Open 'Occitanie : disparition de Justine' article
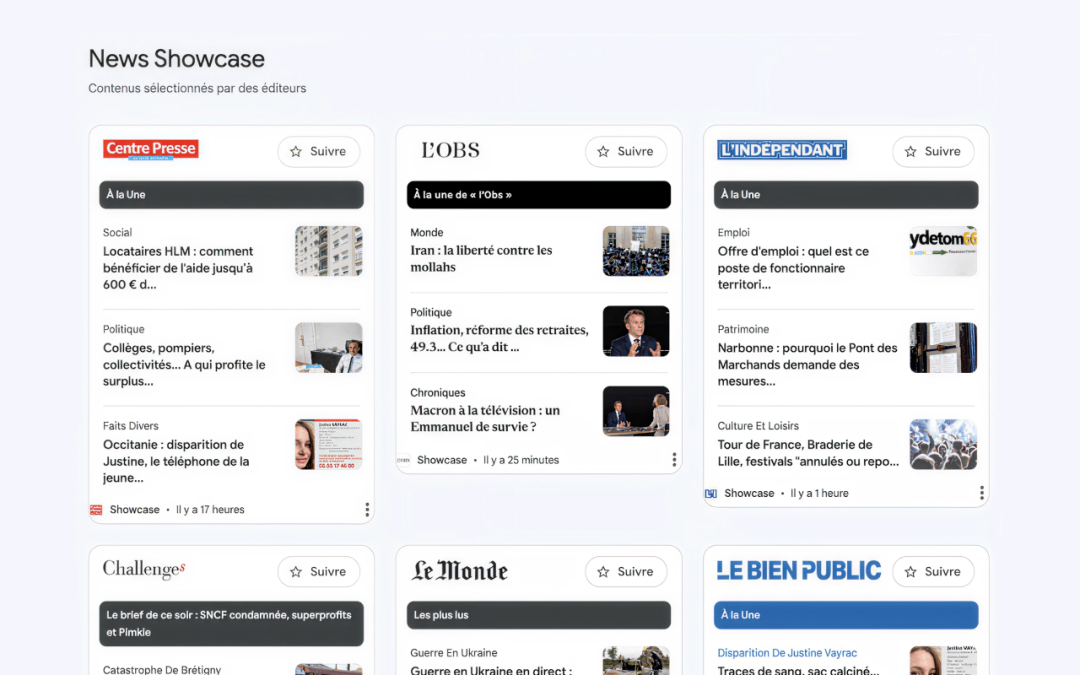Screen dimensions: 1080x675 pos(176,461)
